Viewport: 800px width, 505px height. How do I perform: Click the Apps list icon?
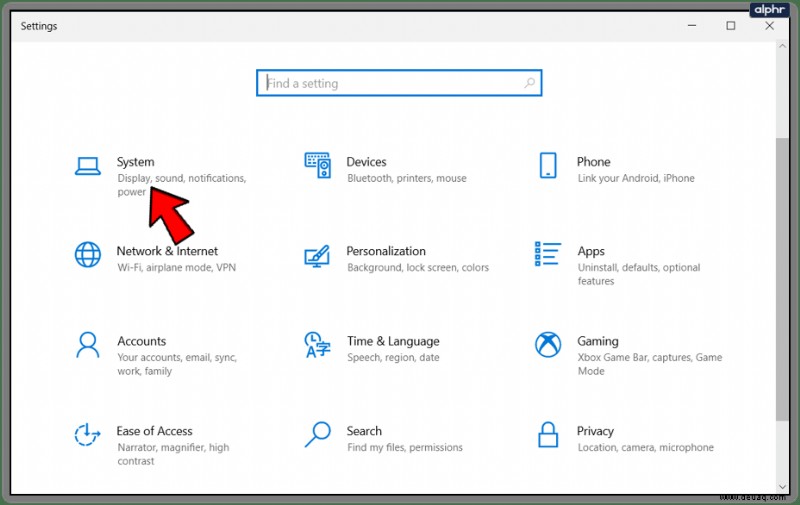click(547, 254)
